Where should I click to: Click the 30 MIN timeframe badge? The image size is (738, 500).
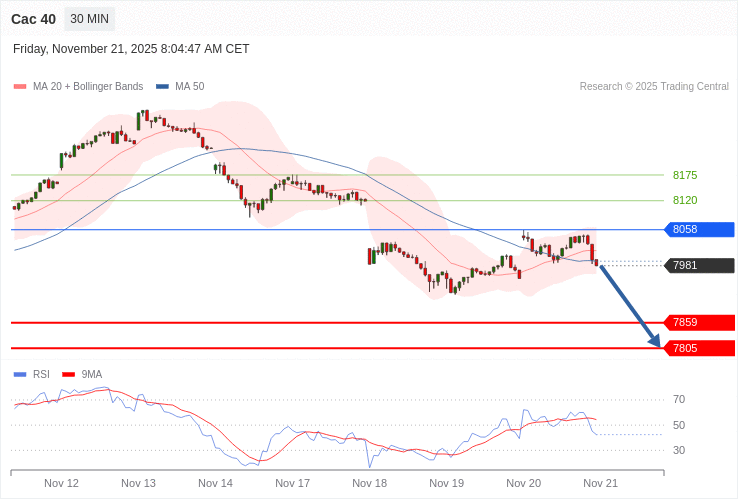pos(89,19)
